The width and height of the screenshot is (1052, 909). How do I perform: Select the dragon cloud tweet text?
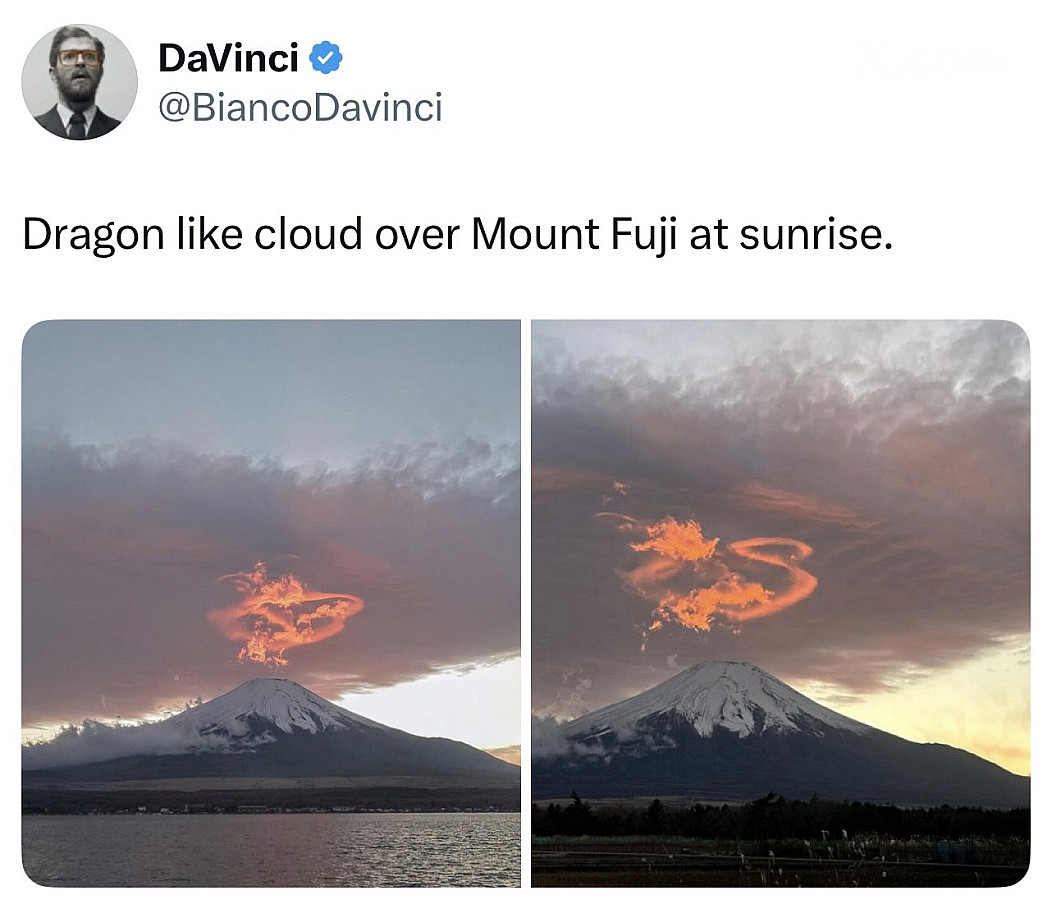(458, 235)
